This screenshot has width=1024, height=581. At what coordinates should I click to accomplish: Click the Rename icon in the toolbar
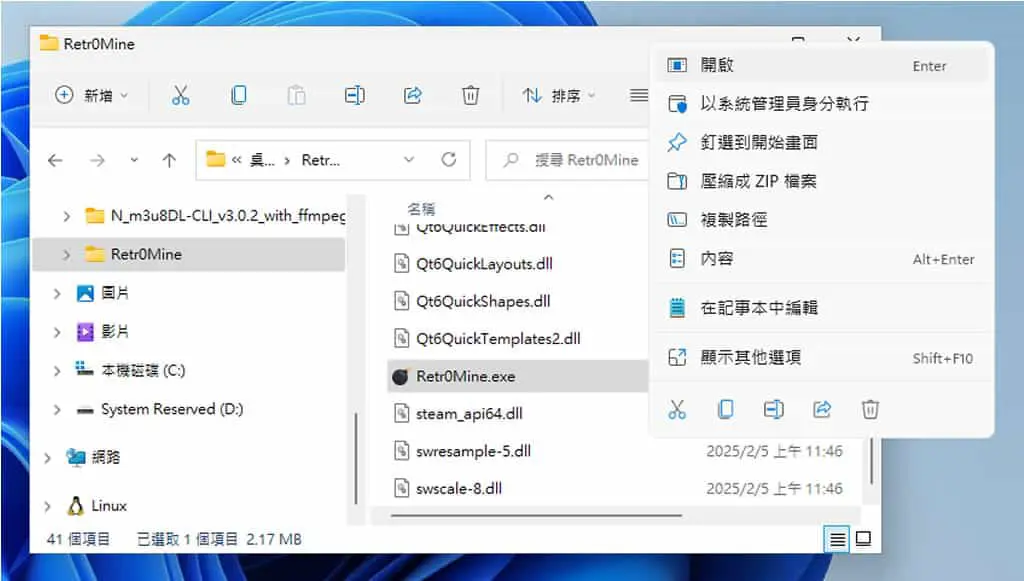[x=354, y=95]
